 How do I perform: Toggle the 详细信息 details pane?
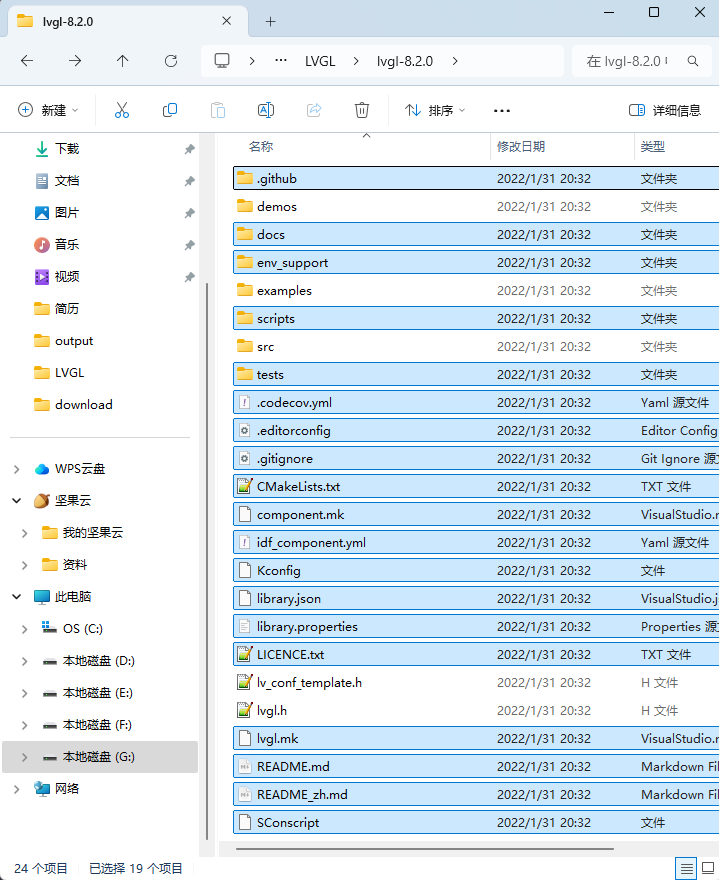(x=665, y=110)
